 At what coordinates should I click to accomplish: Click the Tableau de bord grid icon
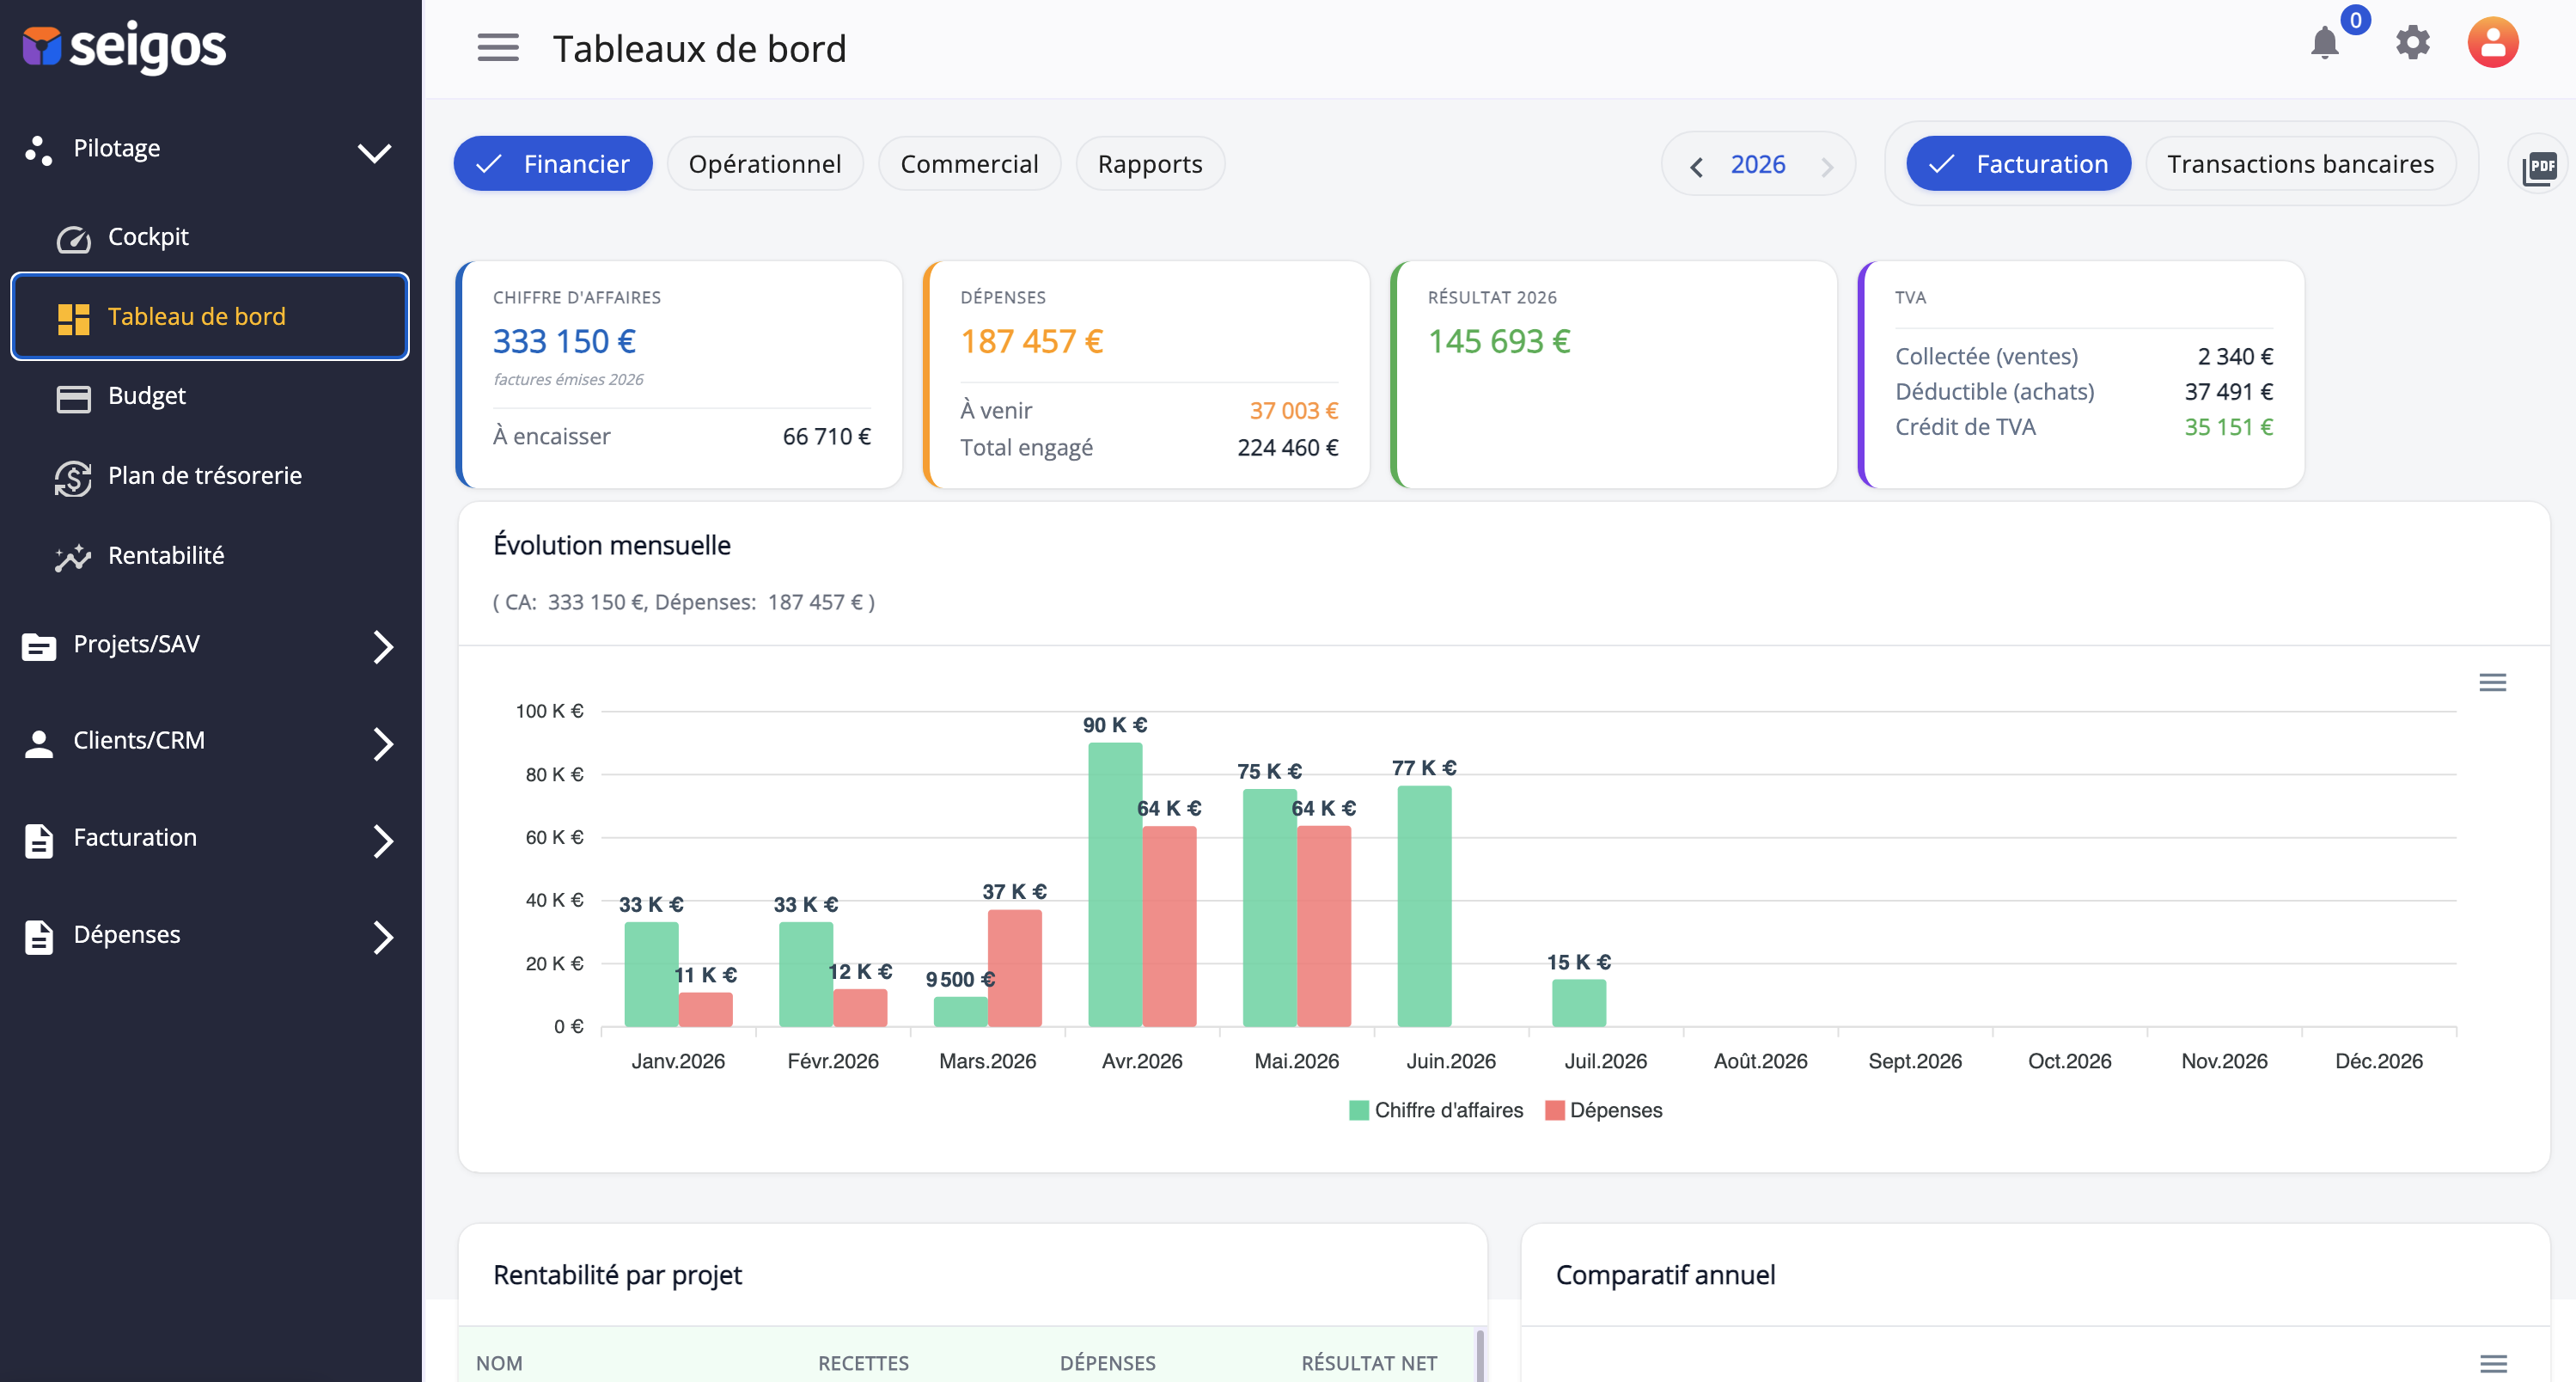click(x=73, y=318)
